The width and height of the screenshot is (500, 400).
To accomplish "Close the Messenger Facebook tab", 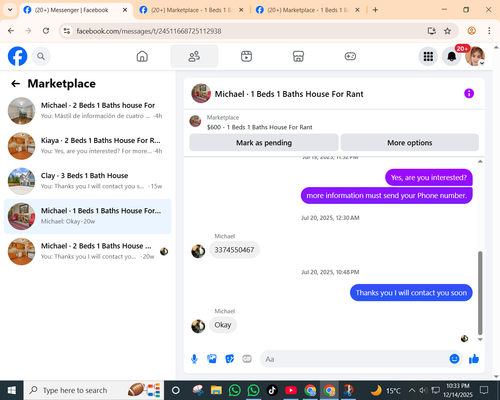I will (125, 10).
